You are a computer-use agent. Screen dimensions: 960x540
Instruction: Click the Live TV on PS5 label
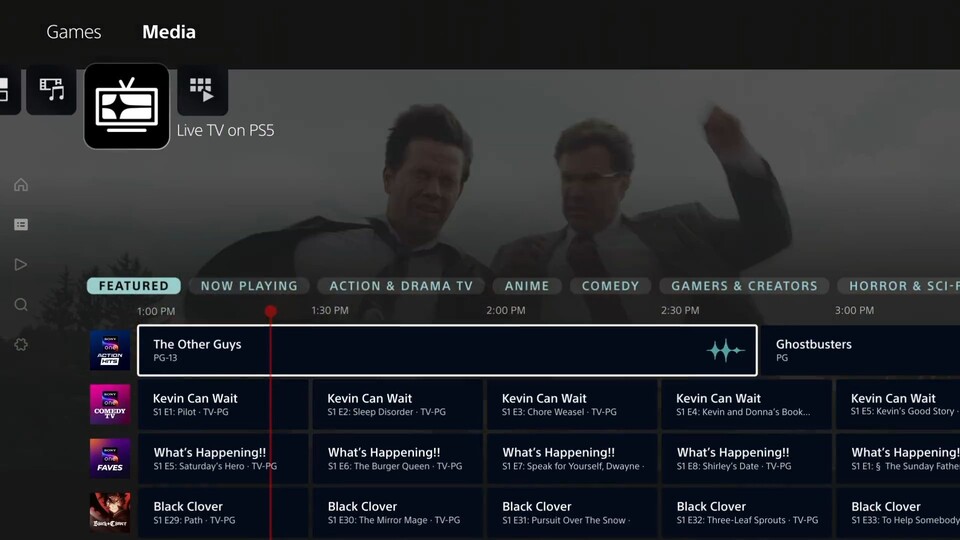225,130
